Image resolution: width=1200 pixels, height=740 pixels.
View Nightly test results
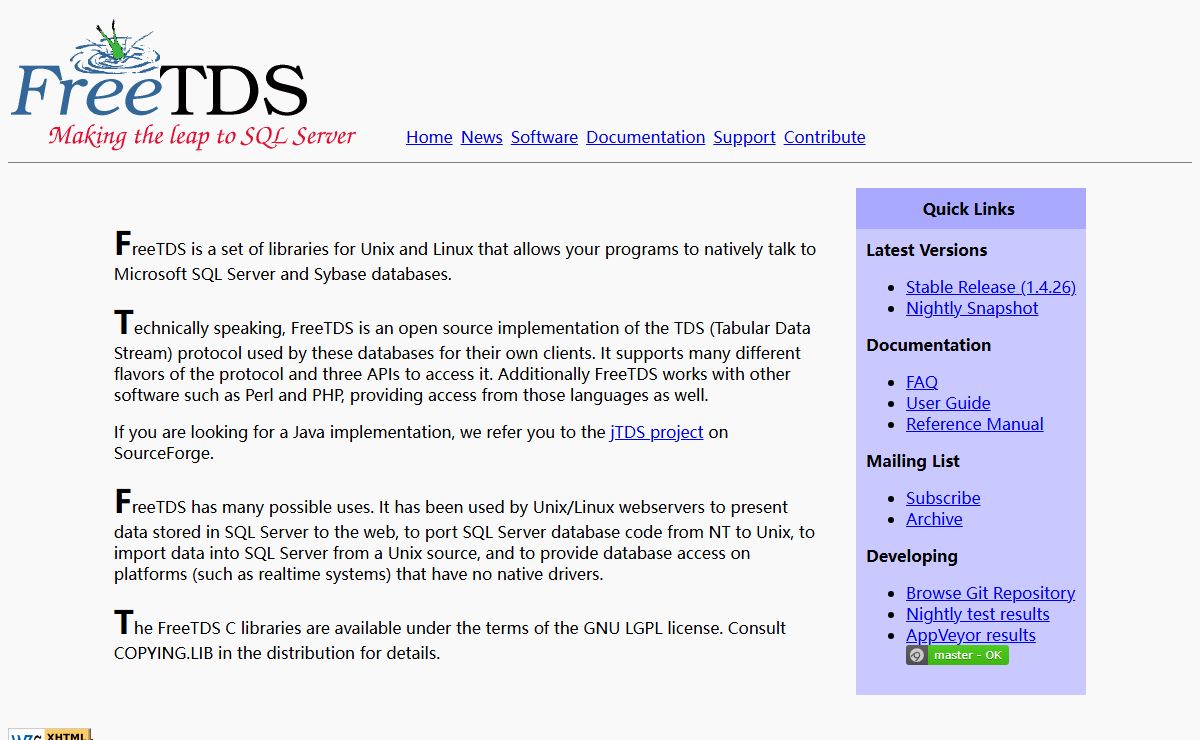coord(978,614)
